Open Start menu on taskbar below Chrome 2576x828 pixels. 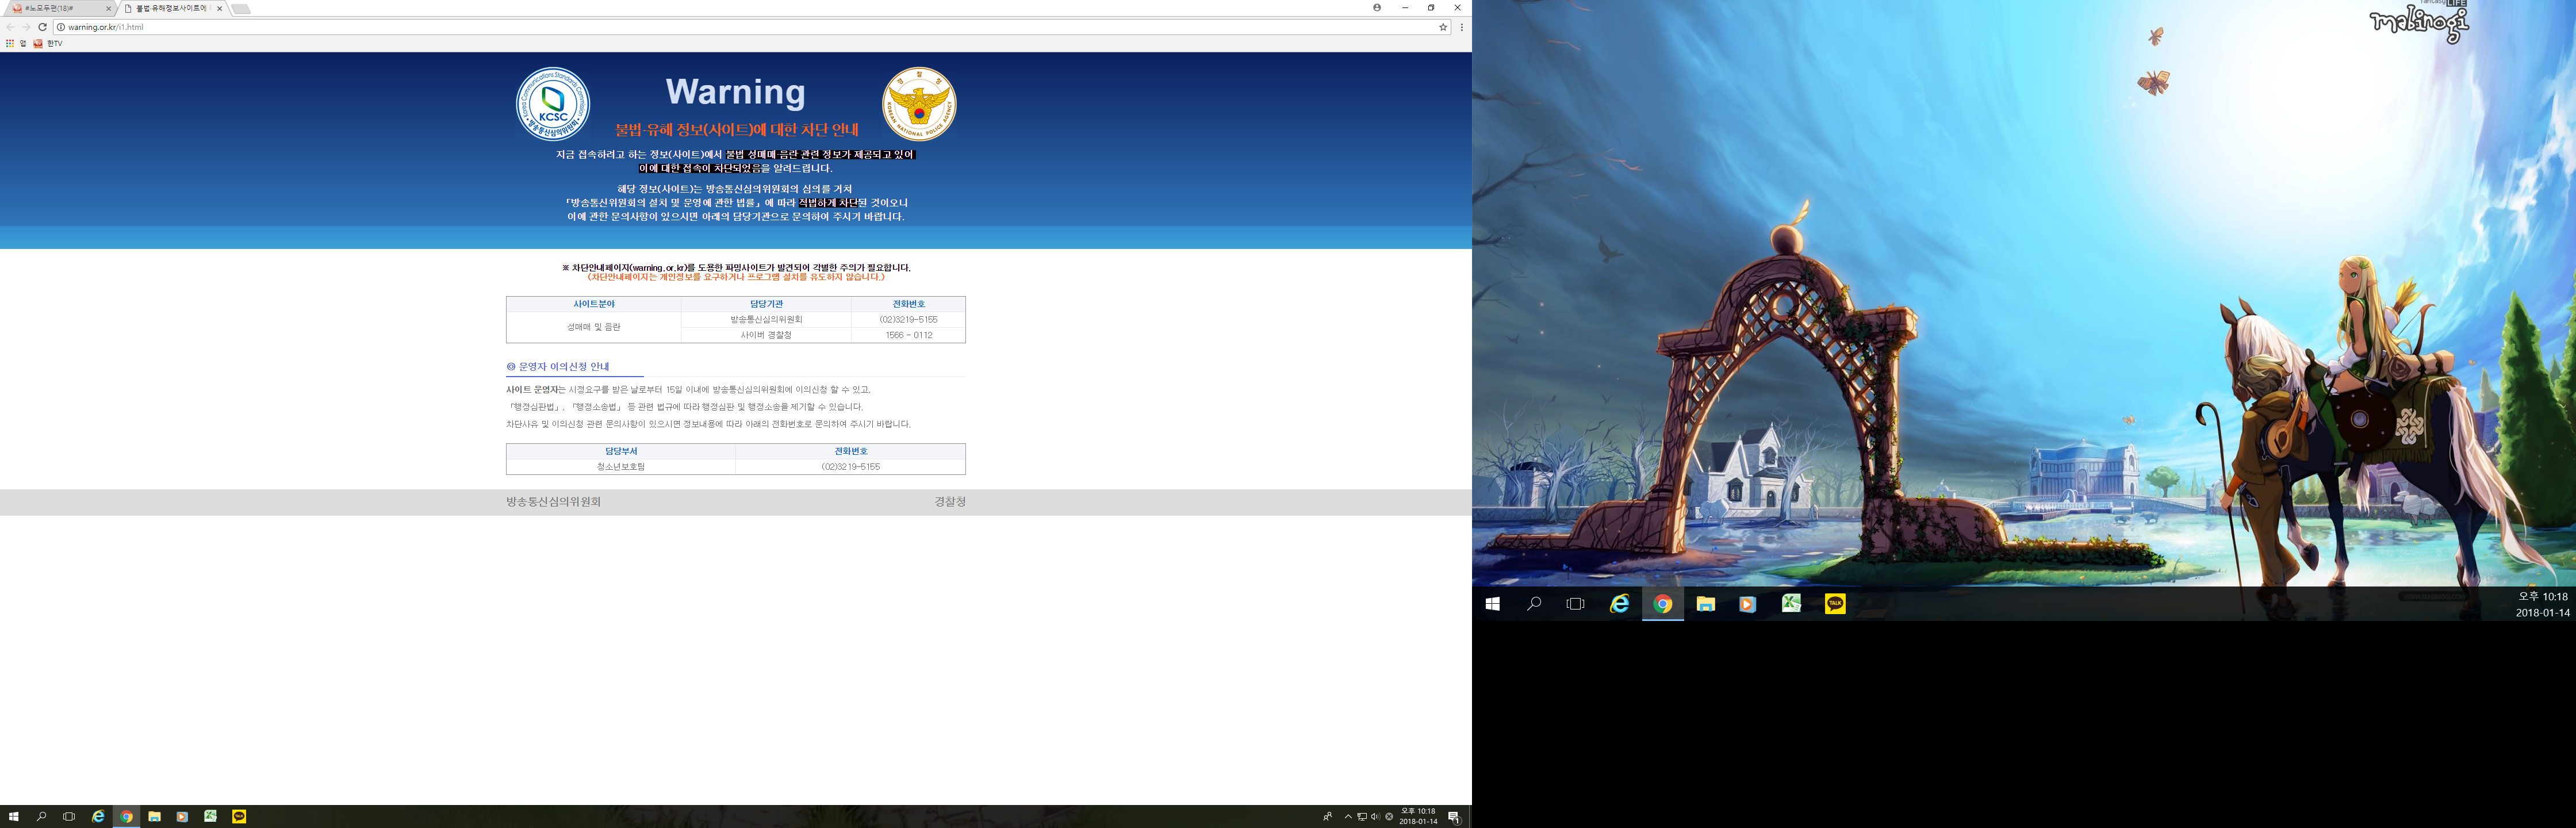click(14, 817)
